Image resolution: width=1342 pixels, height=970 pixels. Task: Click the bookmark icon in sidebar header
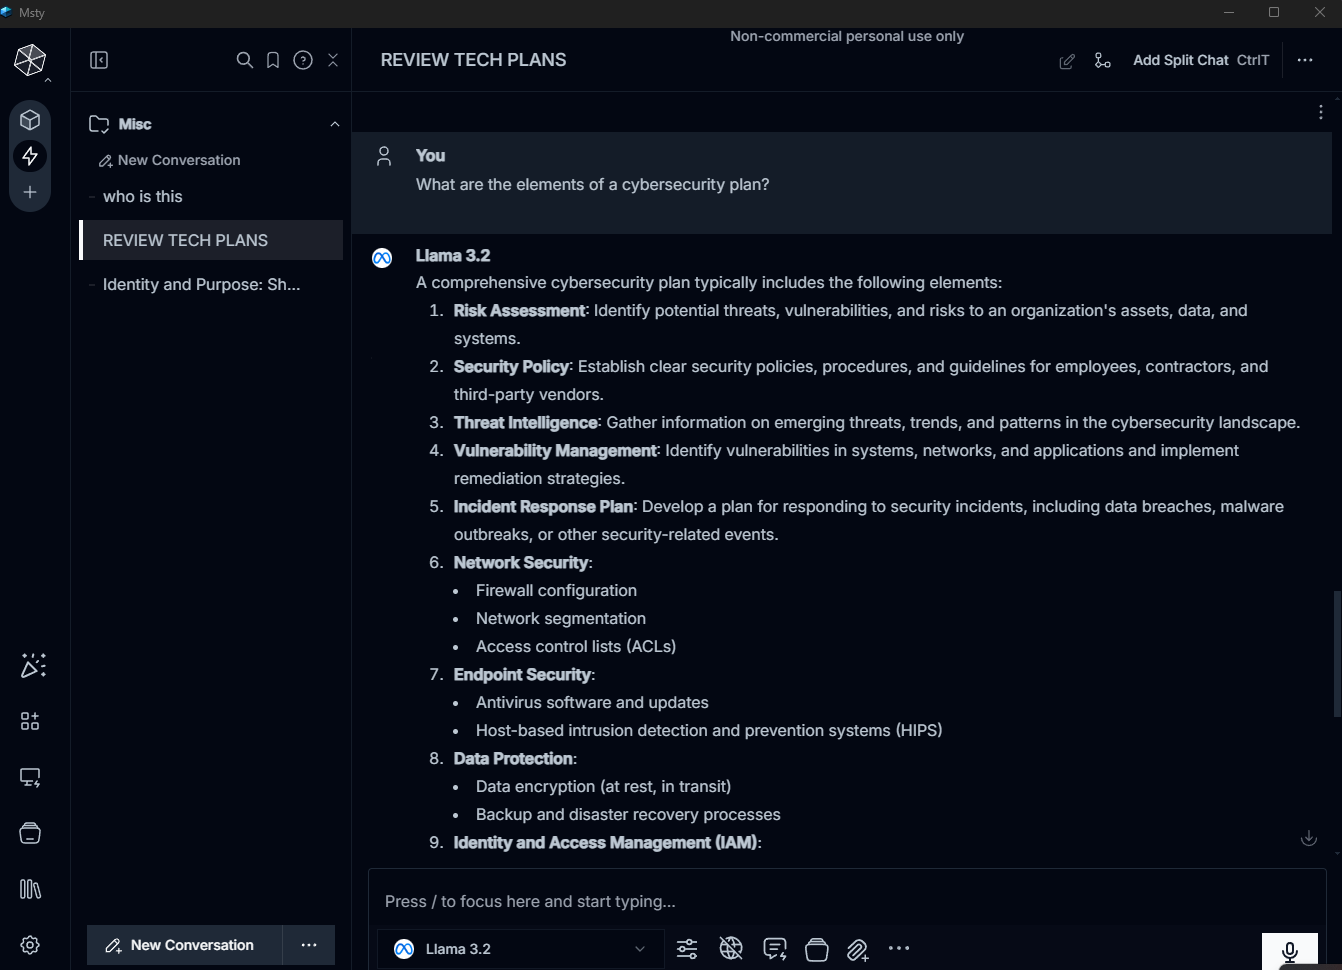[x=273, y=60]
